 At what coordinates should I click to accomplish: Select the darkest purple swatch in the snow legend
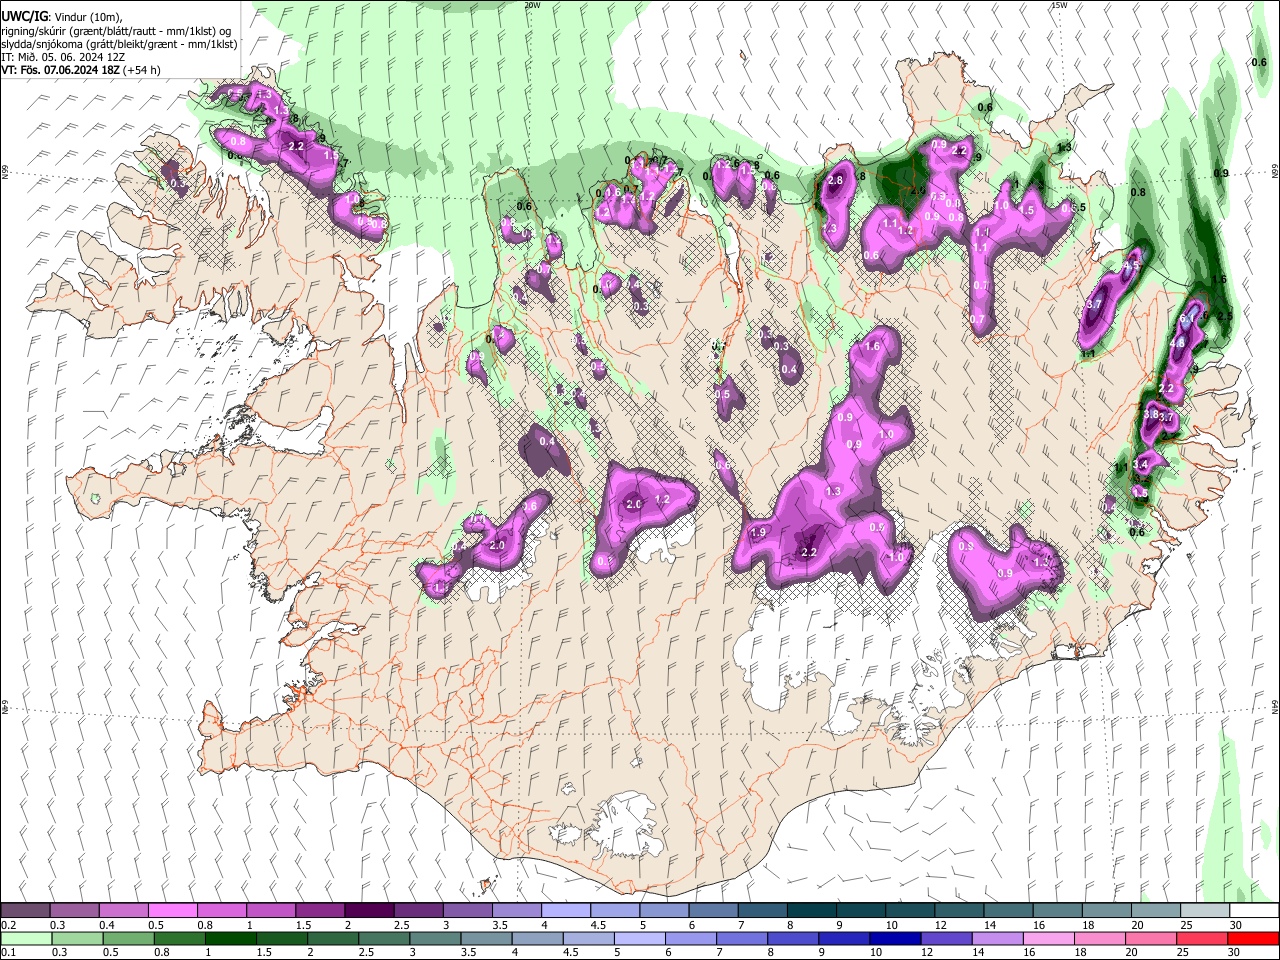click(368, 911)
